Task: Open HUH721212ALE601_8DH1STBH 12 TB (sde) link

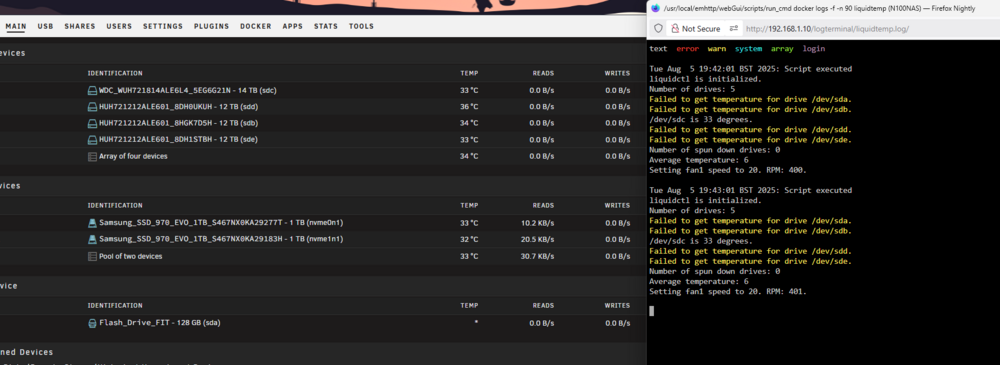Action: tap(178, 140)
